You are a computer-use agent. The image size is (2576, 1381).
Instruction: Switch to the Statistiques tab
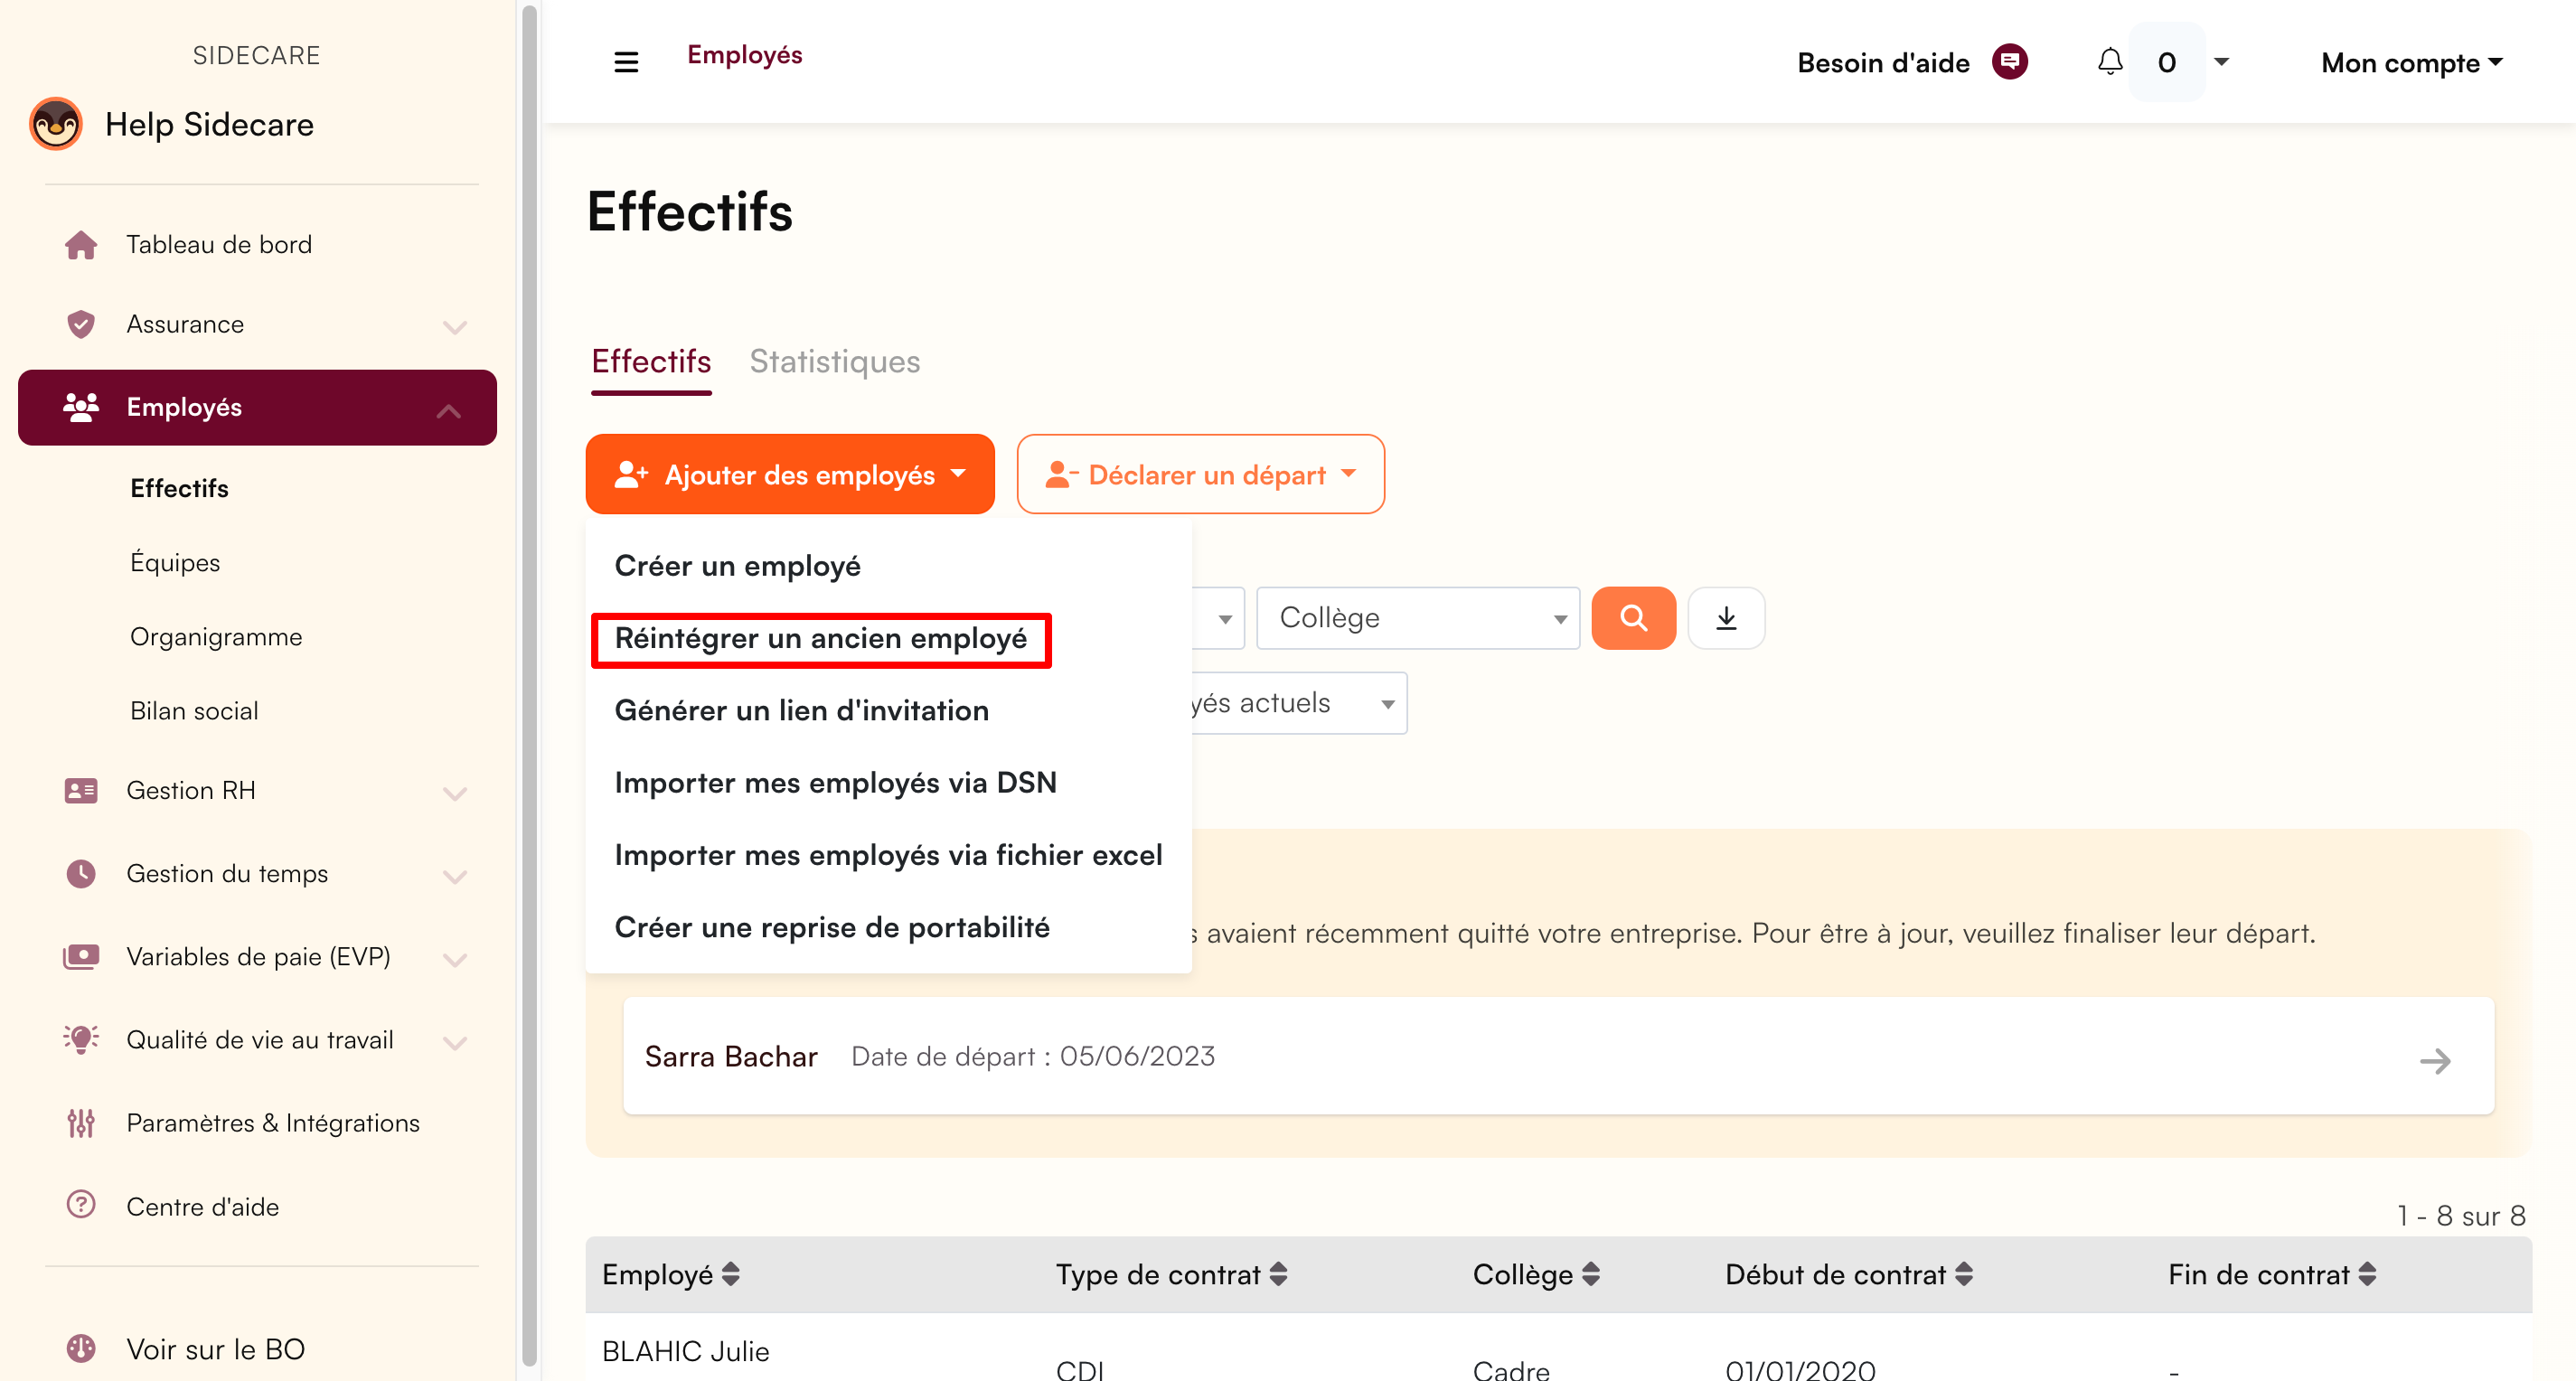pyautogui.click(x=835, y=361)
